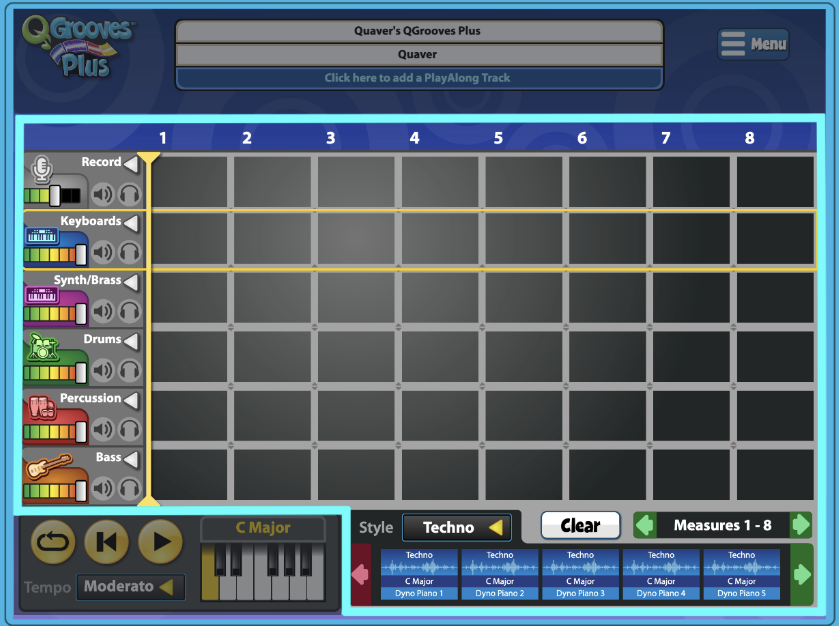The image size is (839, 626).
Task: Click the QGrooves Plus logo
Action: 78,47
